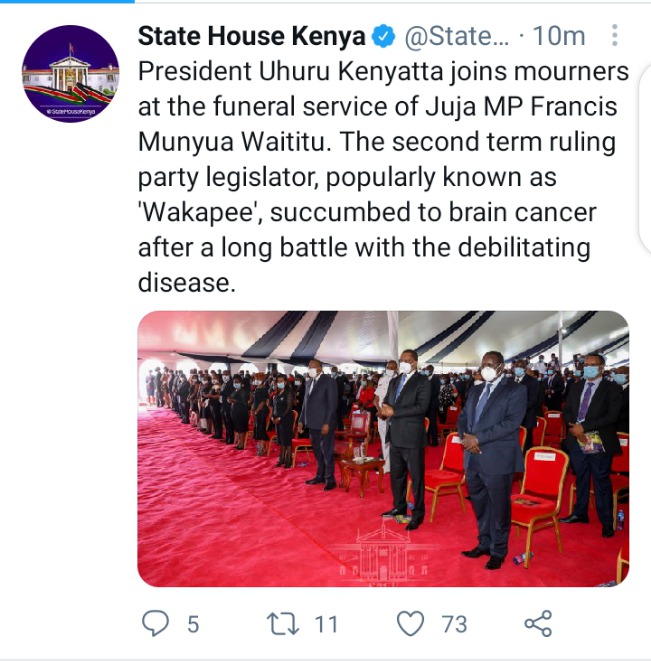Like the tweet with heart icon
Image resolution: width=651 pixels, height=661 pixels.
[x=411, y=623]
